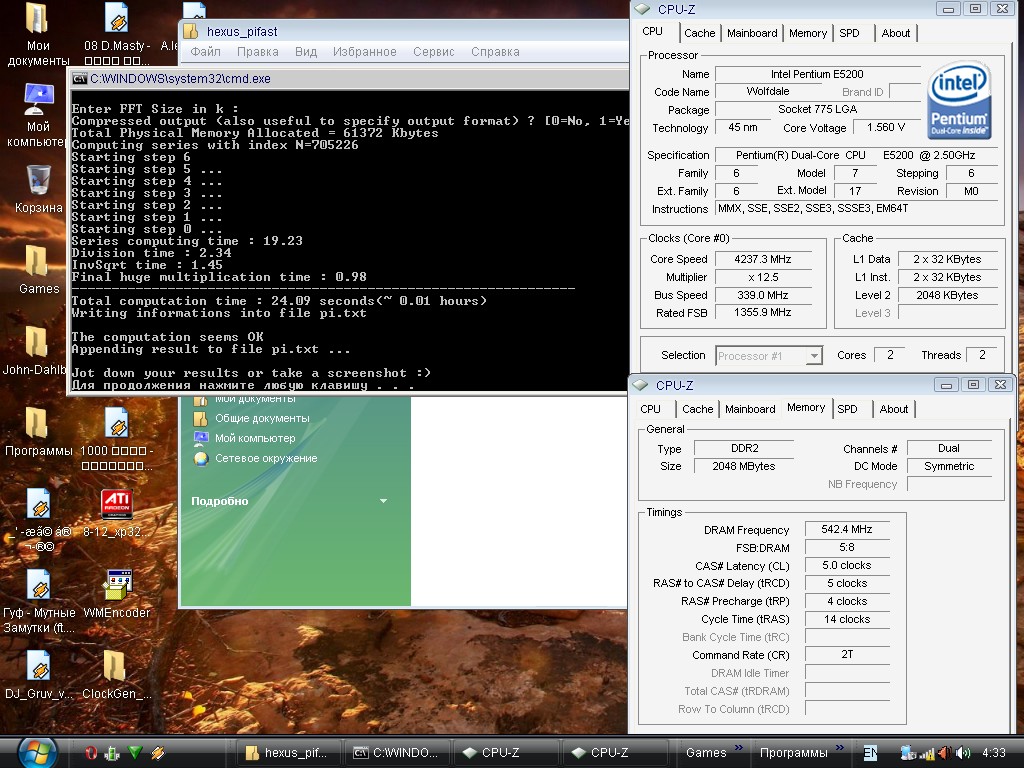Open the John-Dahlb desktop folder
This screenshot has height=768, width=1024.
pyautogui.click(x=37, y=342)
